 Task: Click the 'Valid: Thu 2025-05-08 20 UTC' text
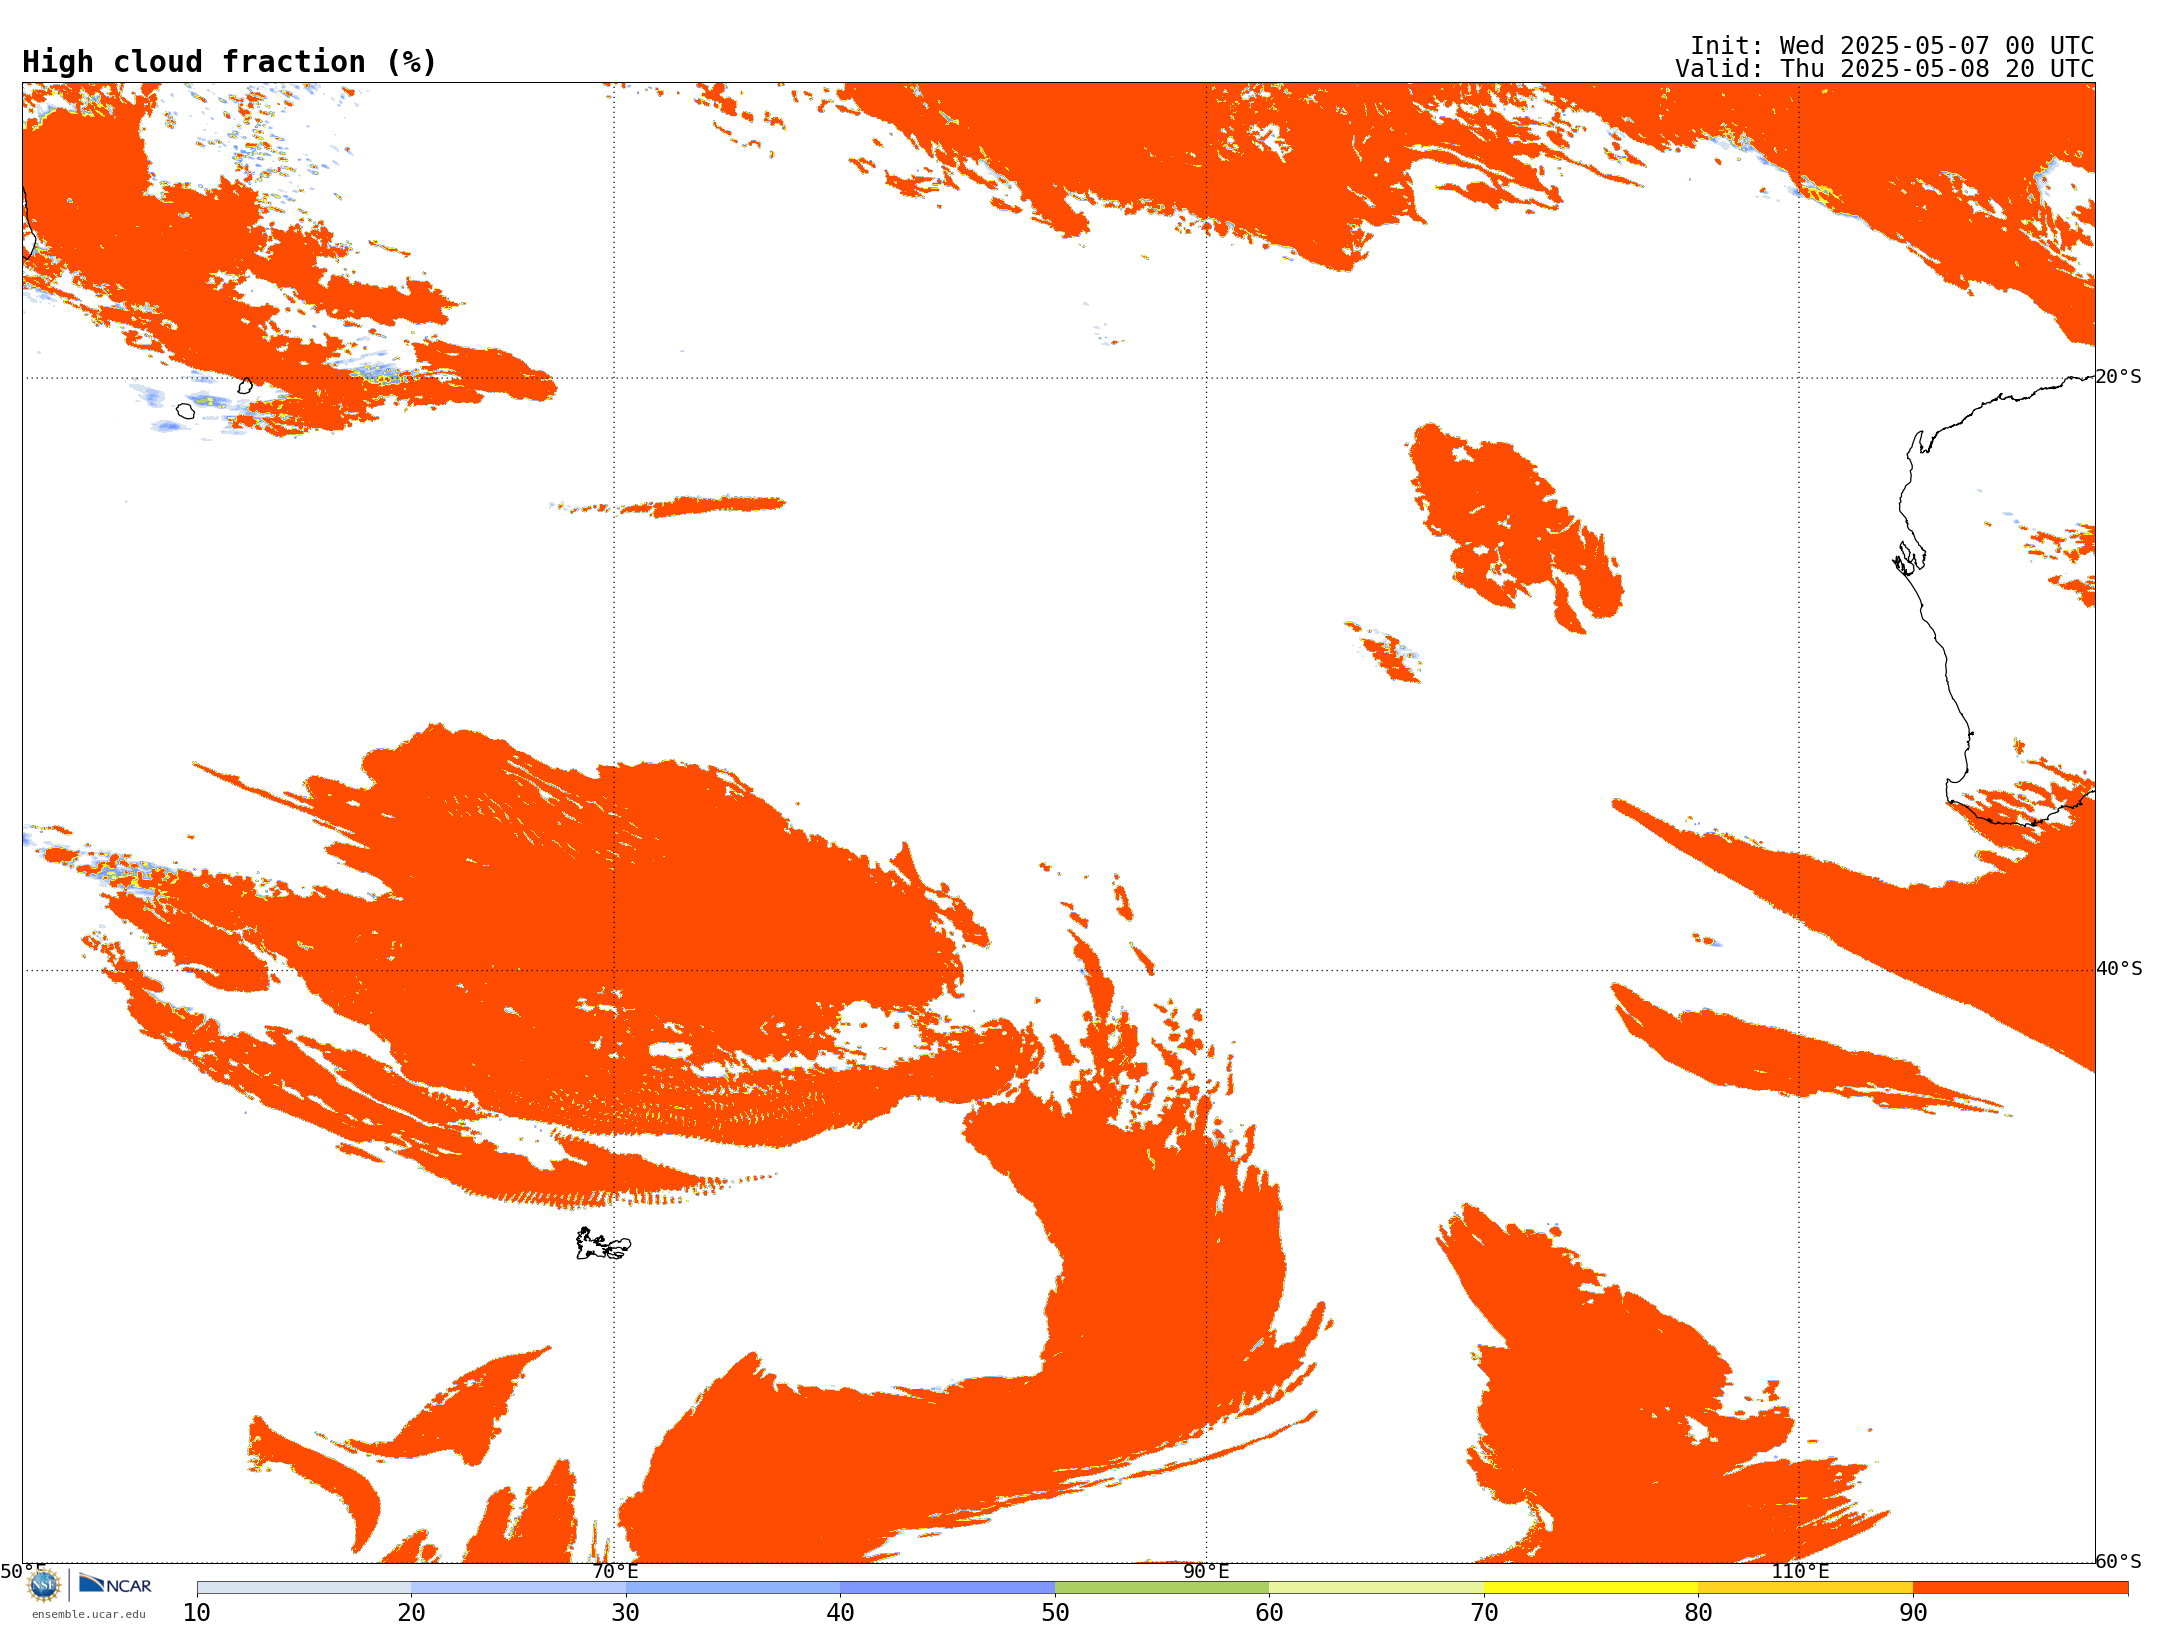coord(1885,69)
